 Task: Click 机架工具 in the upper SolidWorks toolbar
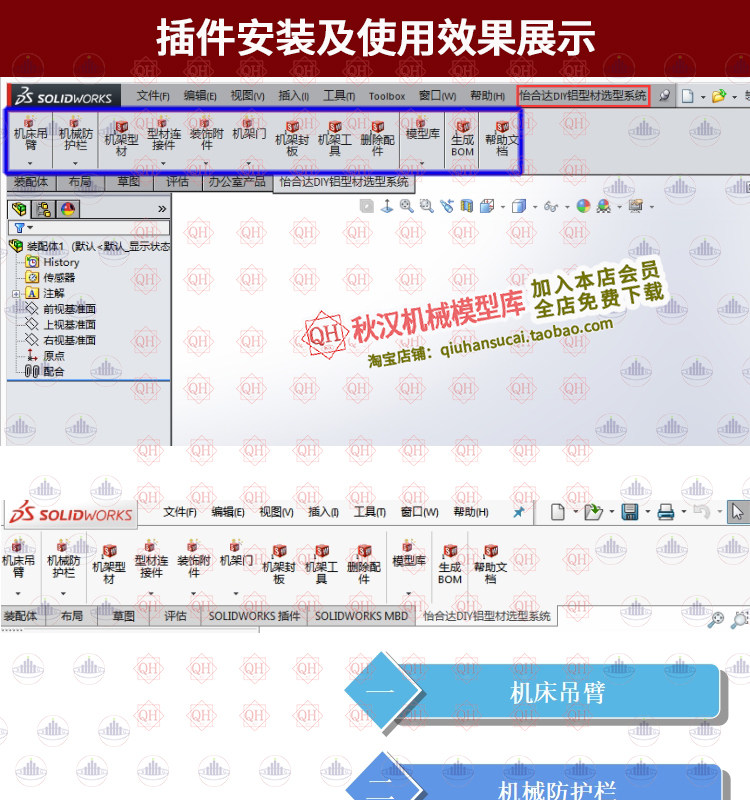pos(335,139)
